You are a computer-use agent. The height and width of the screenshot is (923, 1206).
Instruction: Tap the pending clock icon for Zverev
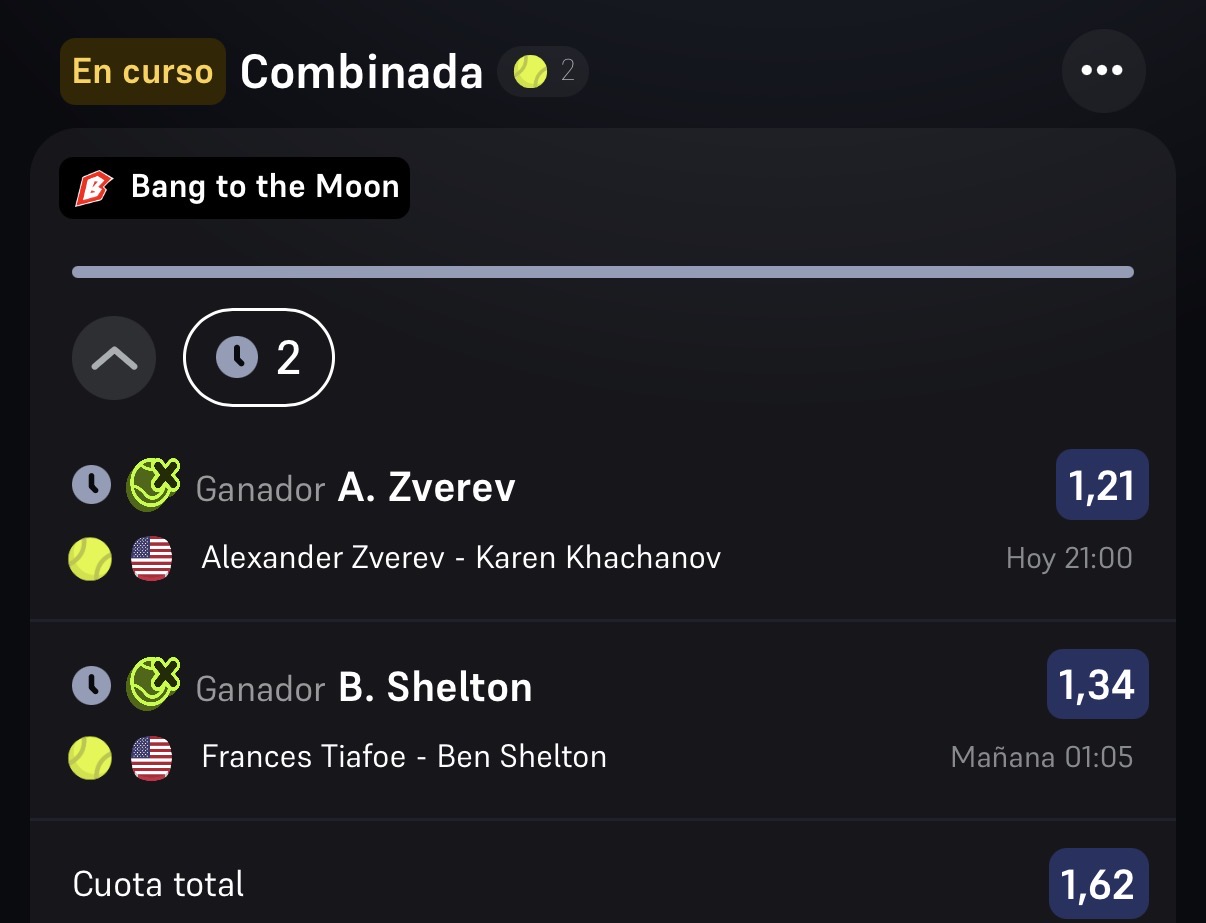pos(91,486)
